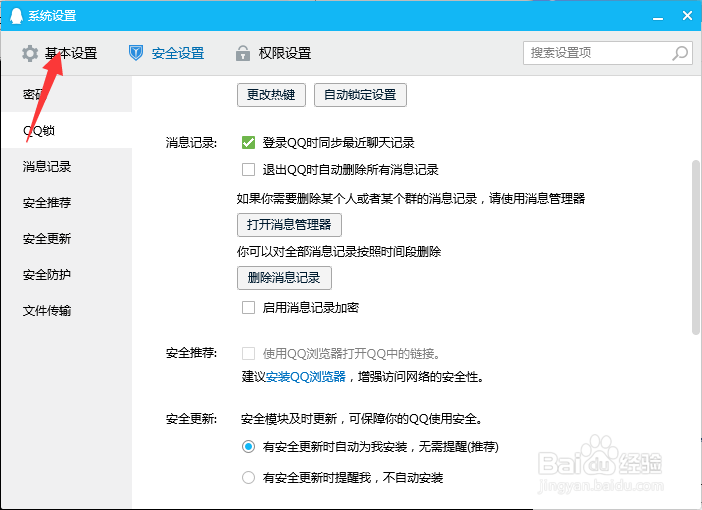Click the 搜索设置项 search field
The image size is (702, 510).
(608, 53)
